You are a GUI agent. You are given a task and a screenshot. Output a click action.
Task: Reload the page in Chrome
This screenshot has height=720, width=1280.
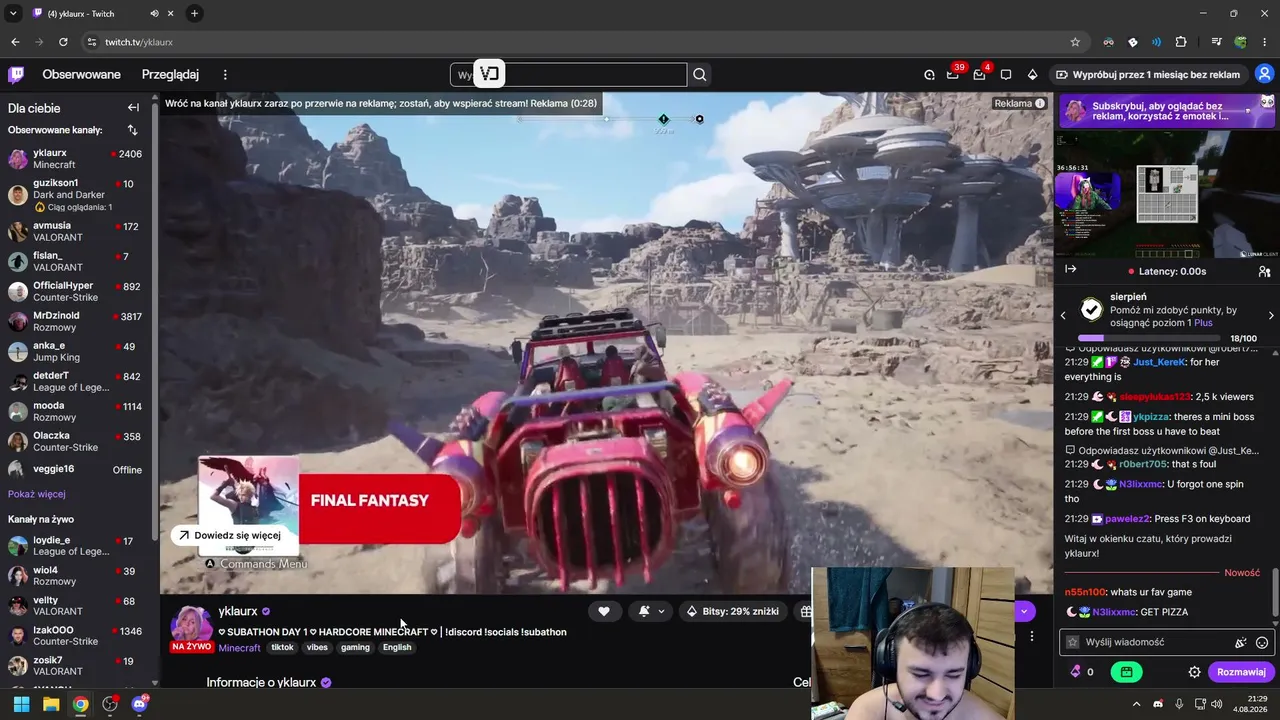63,42
